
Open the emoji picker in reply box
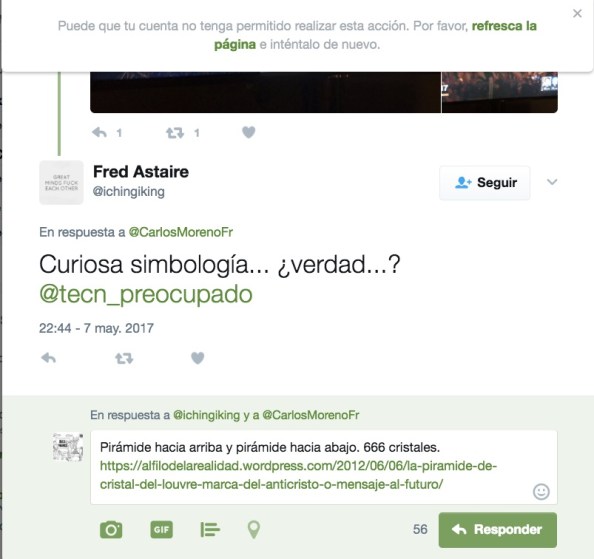pyautogui.click(x=541, y=492)
